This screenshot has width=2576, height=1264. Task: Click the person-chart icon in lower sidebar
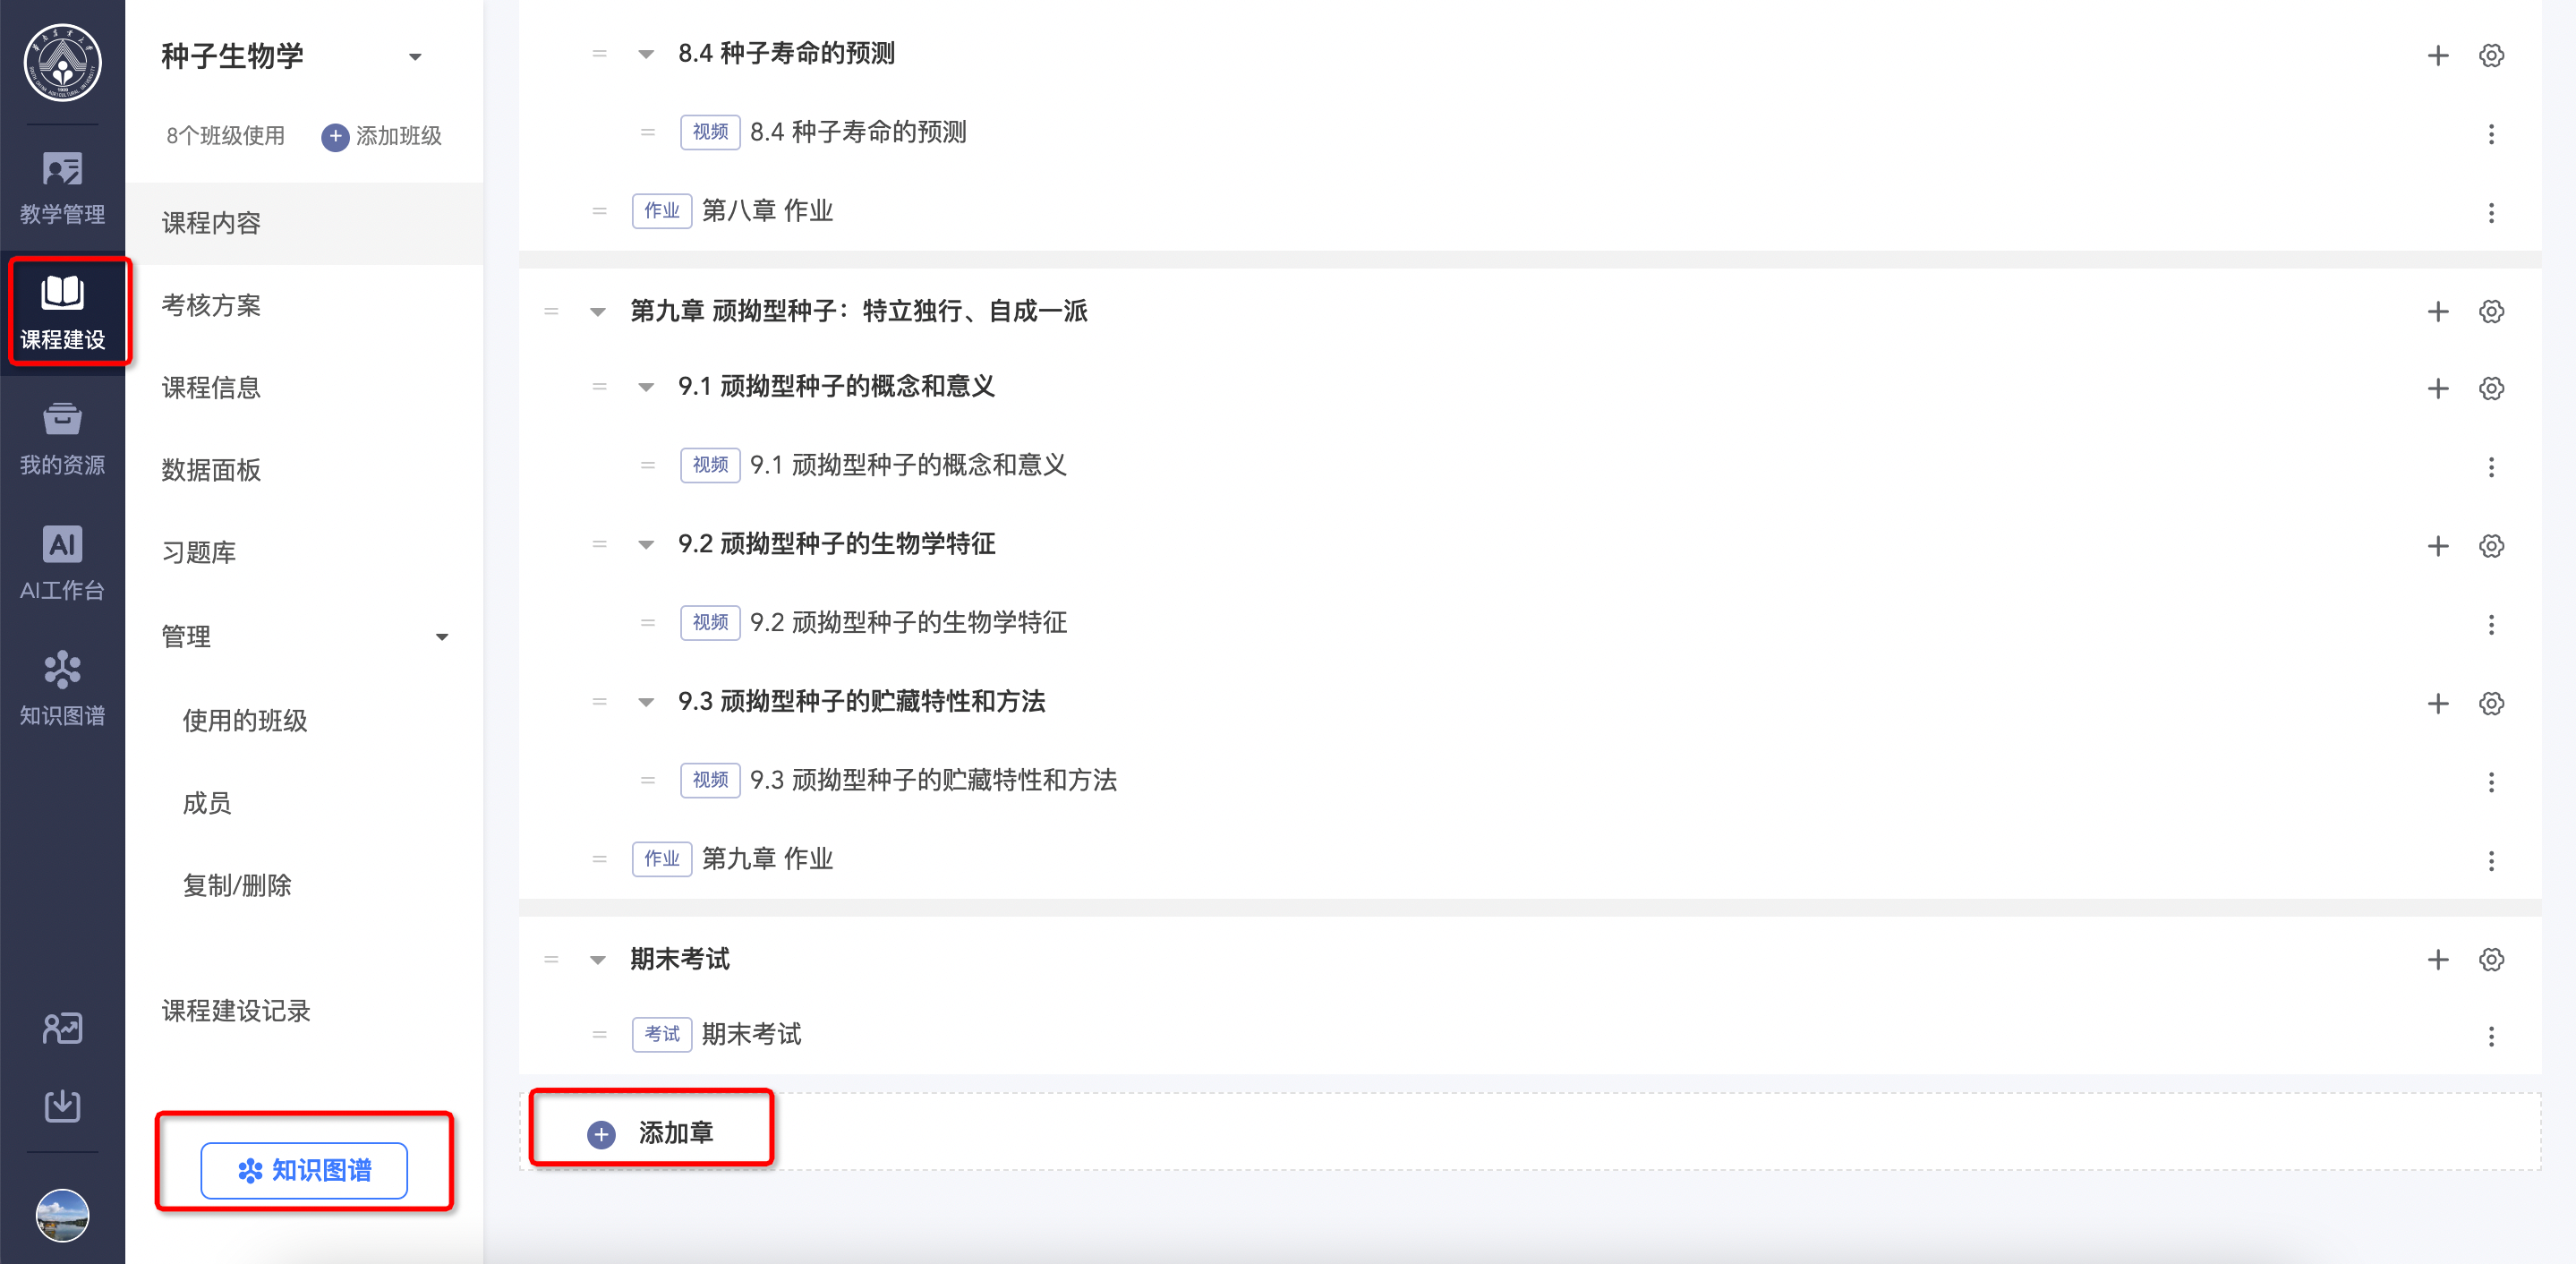[x=62, y=1028]
